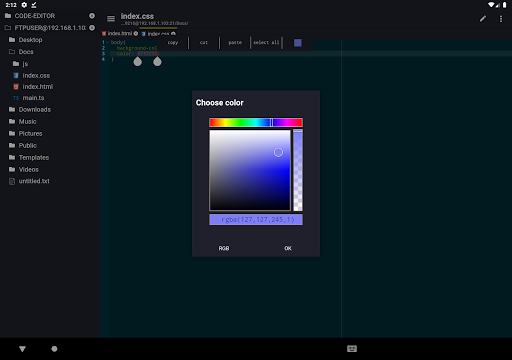Tap the right text selection handle
The height and width of the screenshot is (360, 512).
click(157, 61)
